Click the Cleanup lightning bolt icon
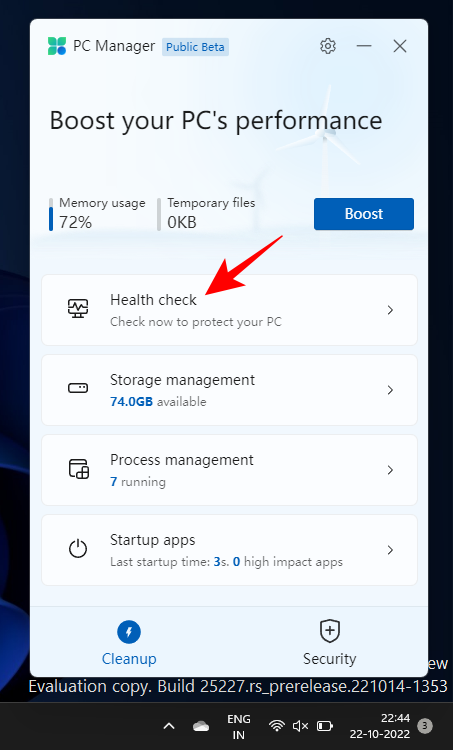This screenshot has width=453, height=750. [129, 632]
